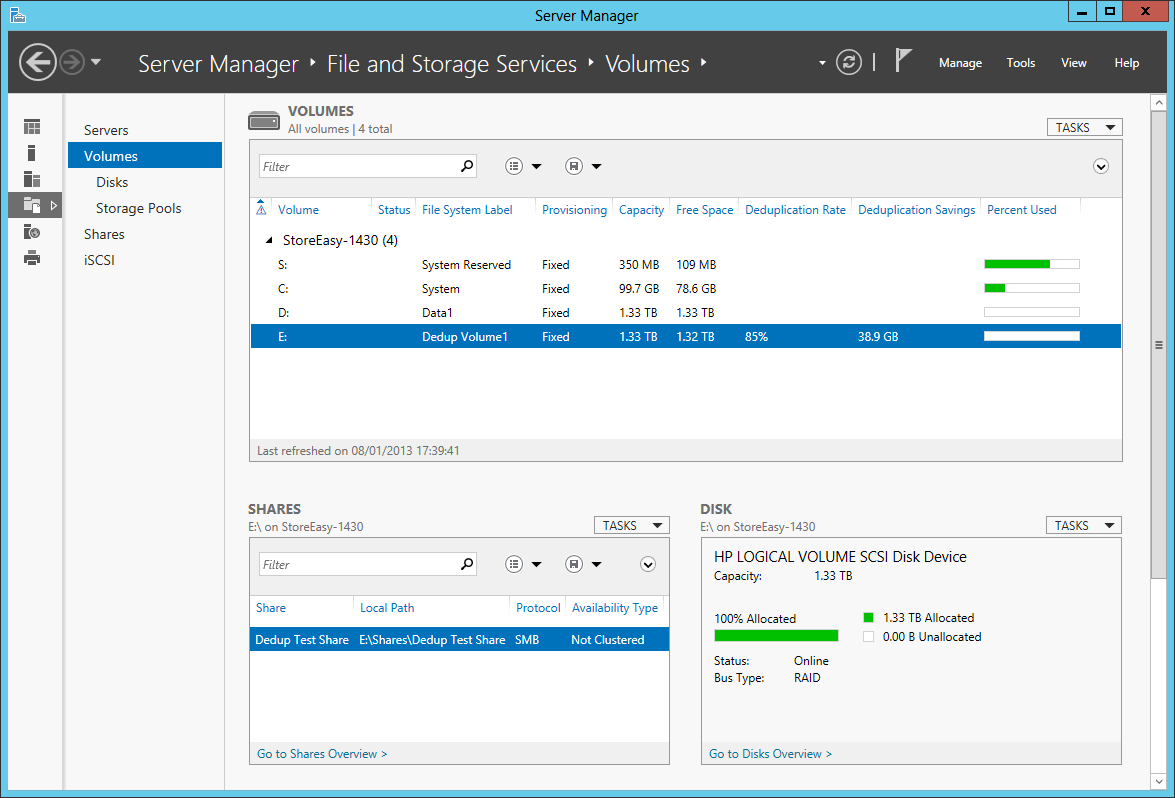Open the Dashboard from the left icon bar
Viewport: 1175px width, 798px height.
(31, 126)
